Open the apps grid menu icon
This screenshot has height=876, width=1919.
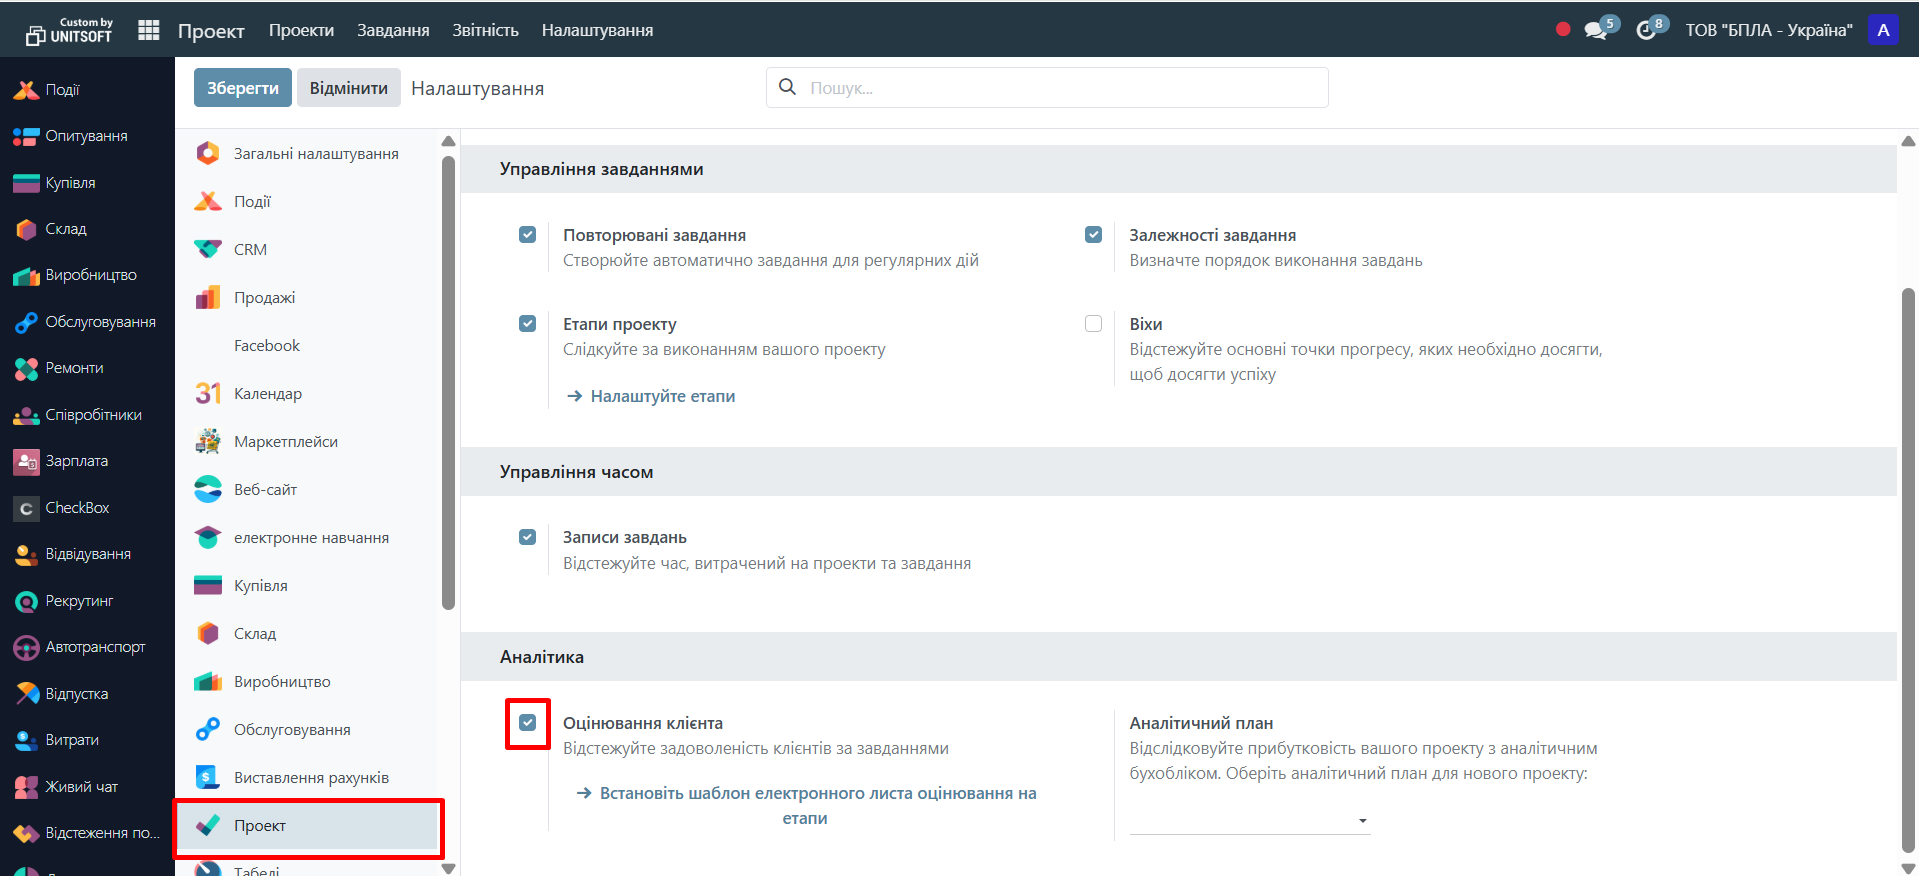(x=149, y=30)
